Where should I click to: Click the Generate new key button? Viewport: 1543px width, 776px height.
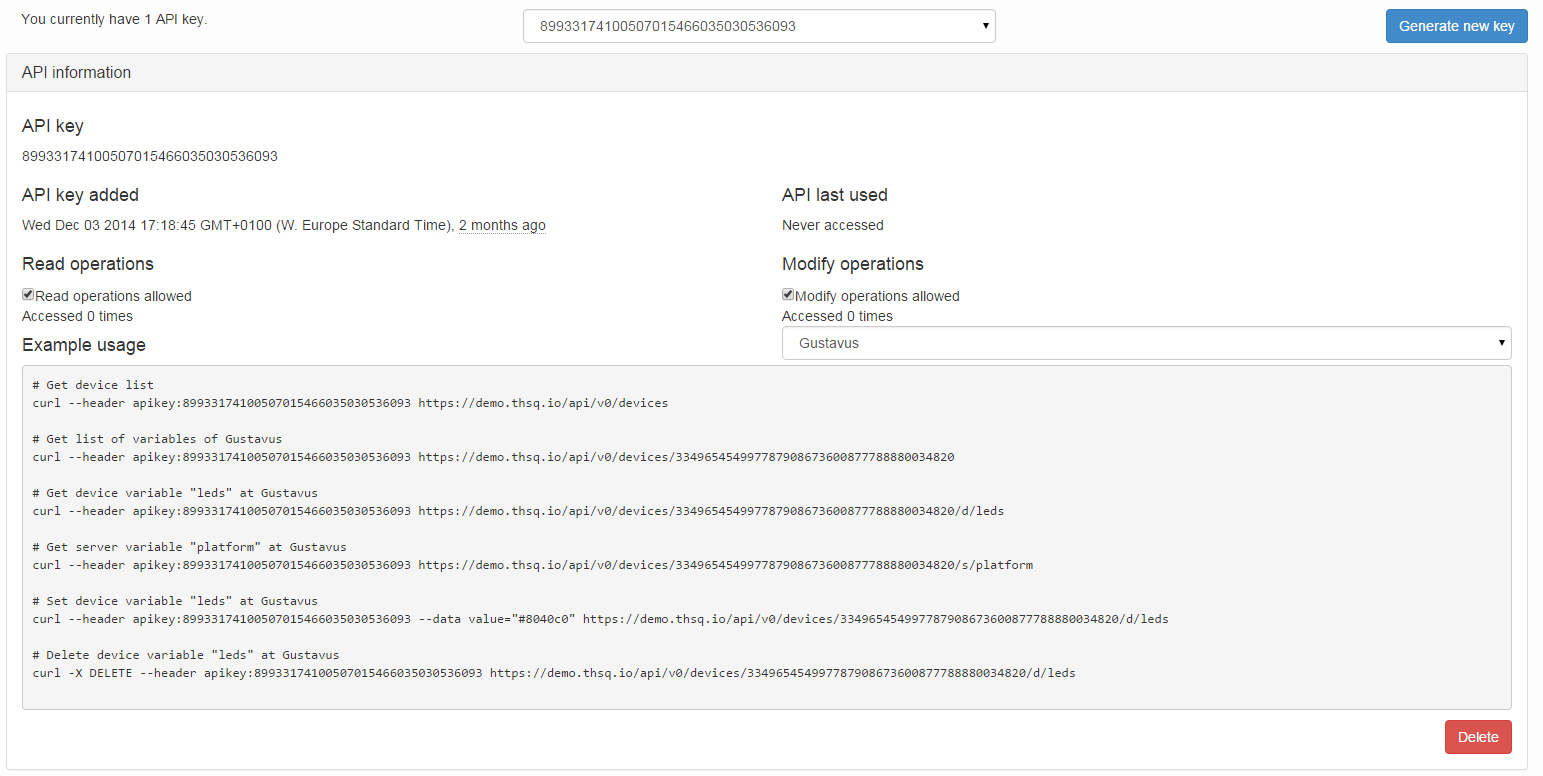tap(1456, 26)
